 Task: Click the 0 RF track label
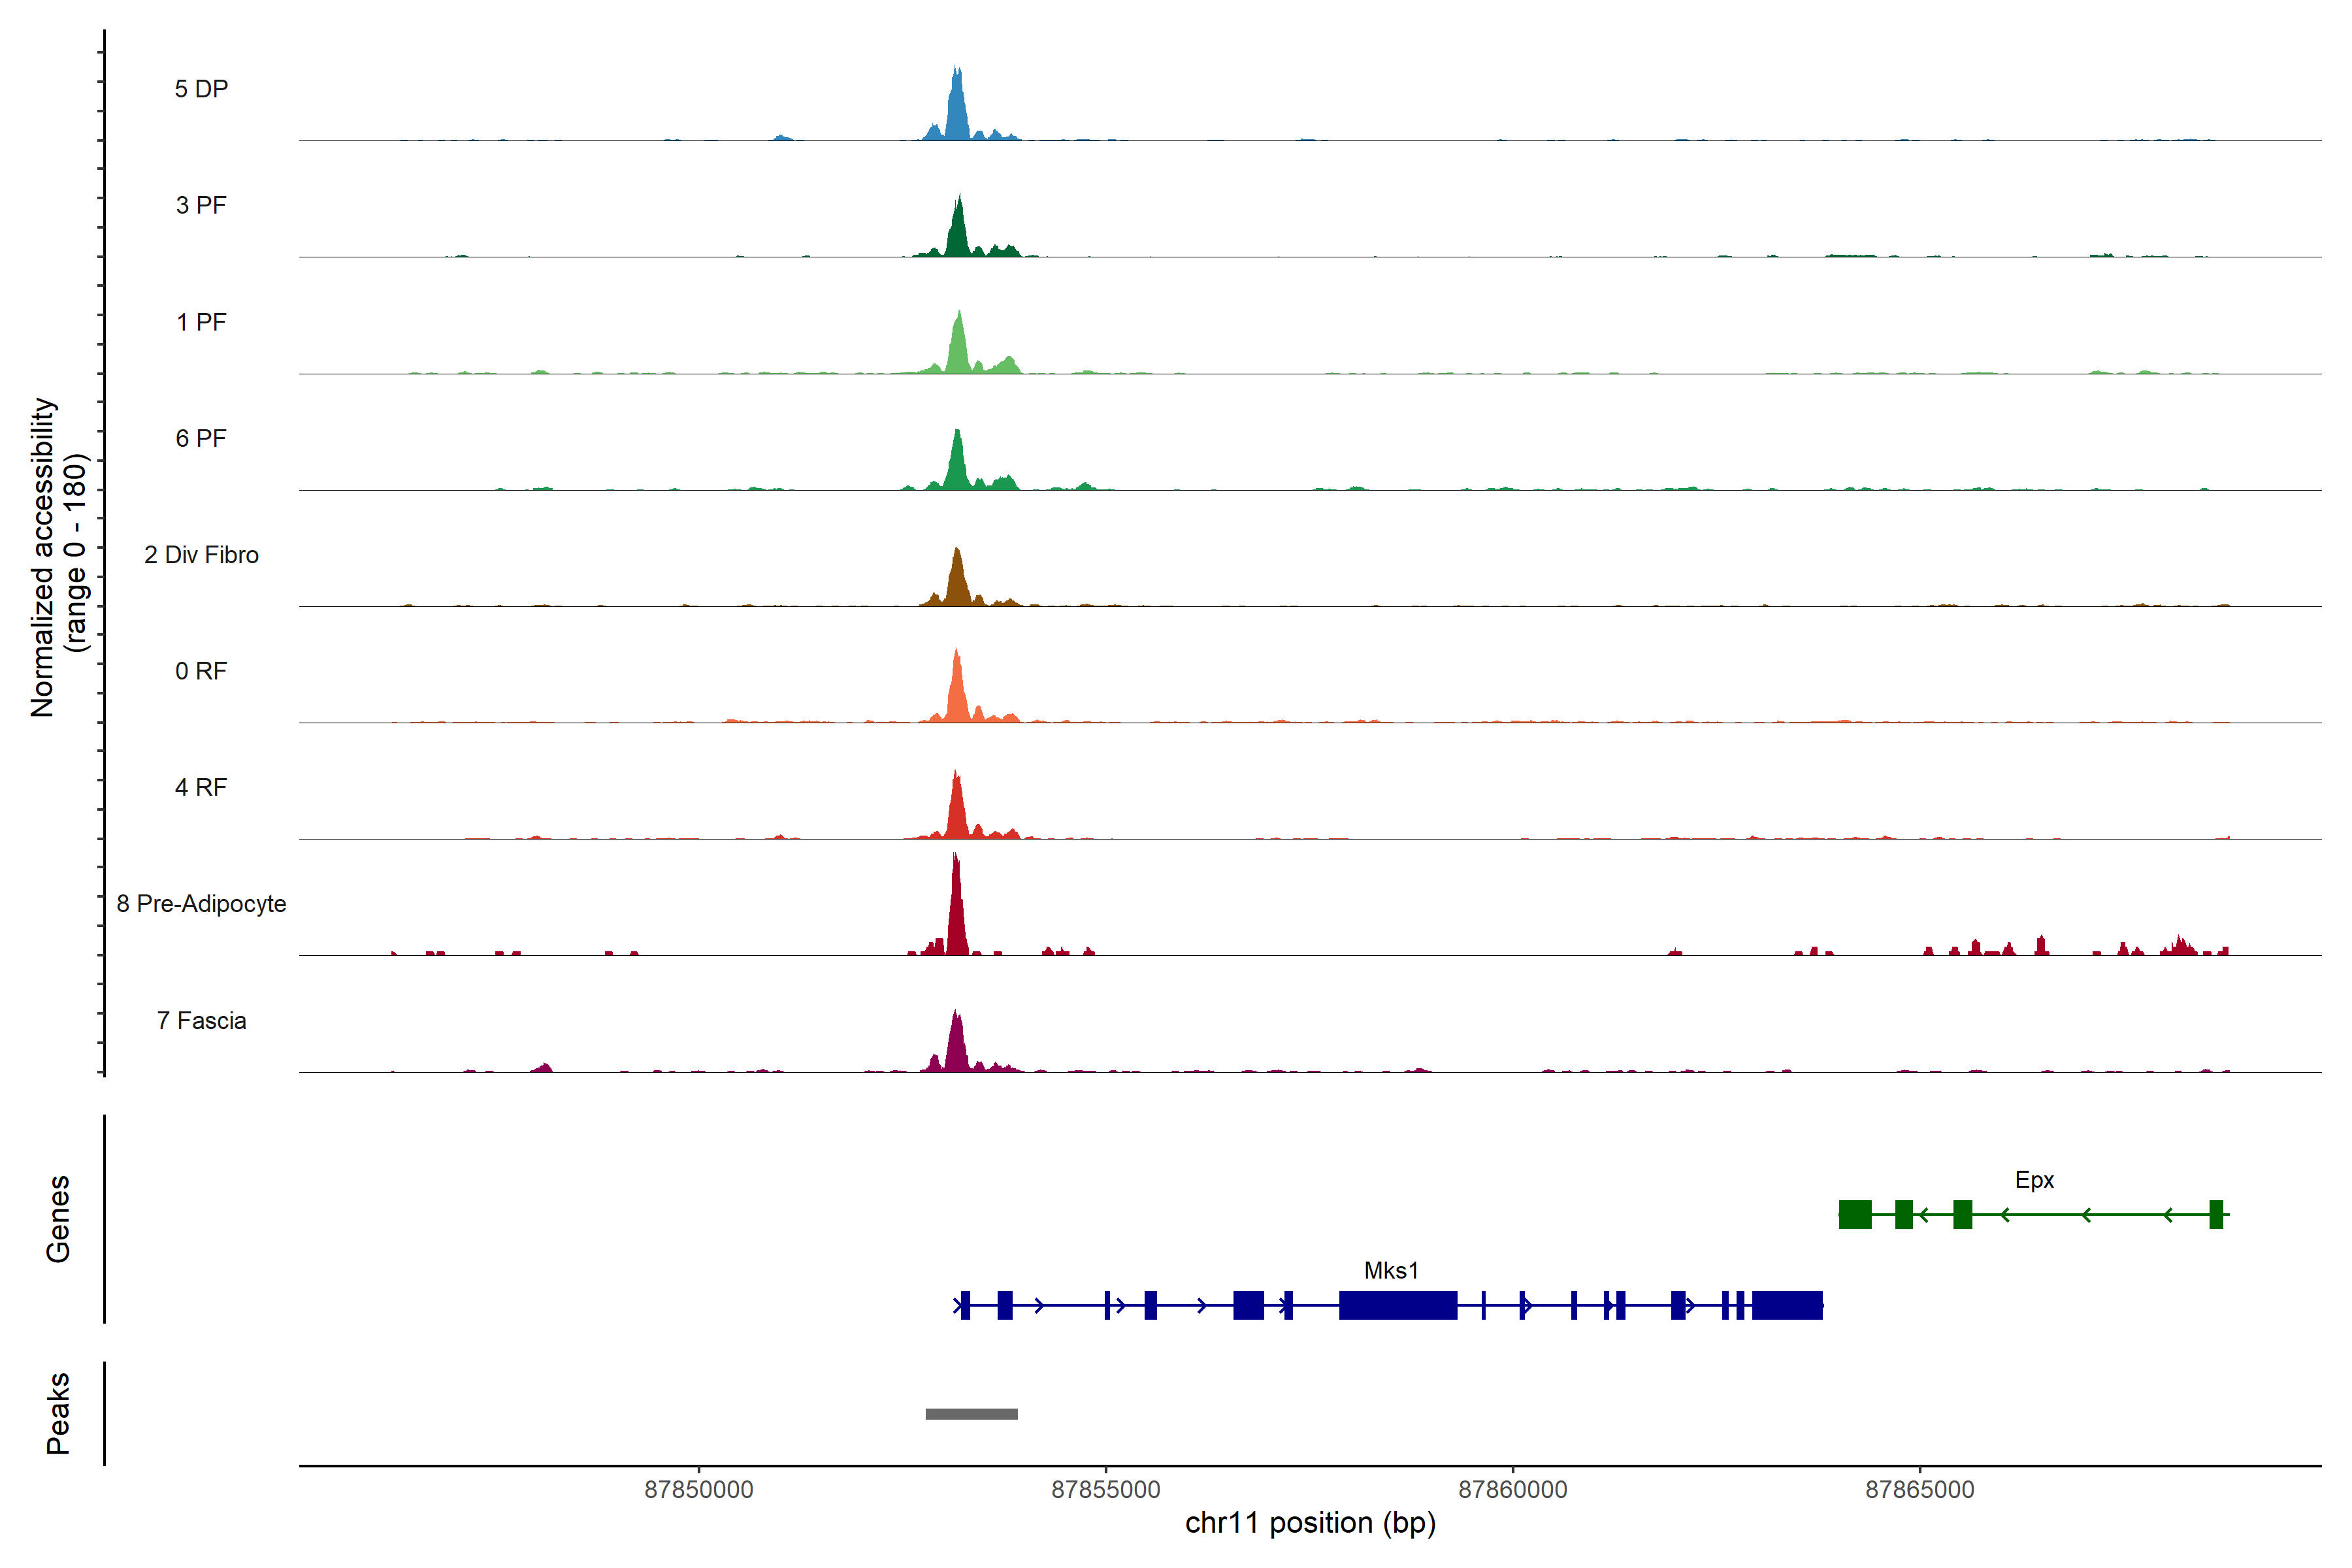coord(201,671)
